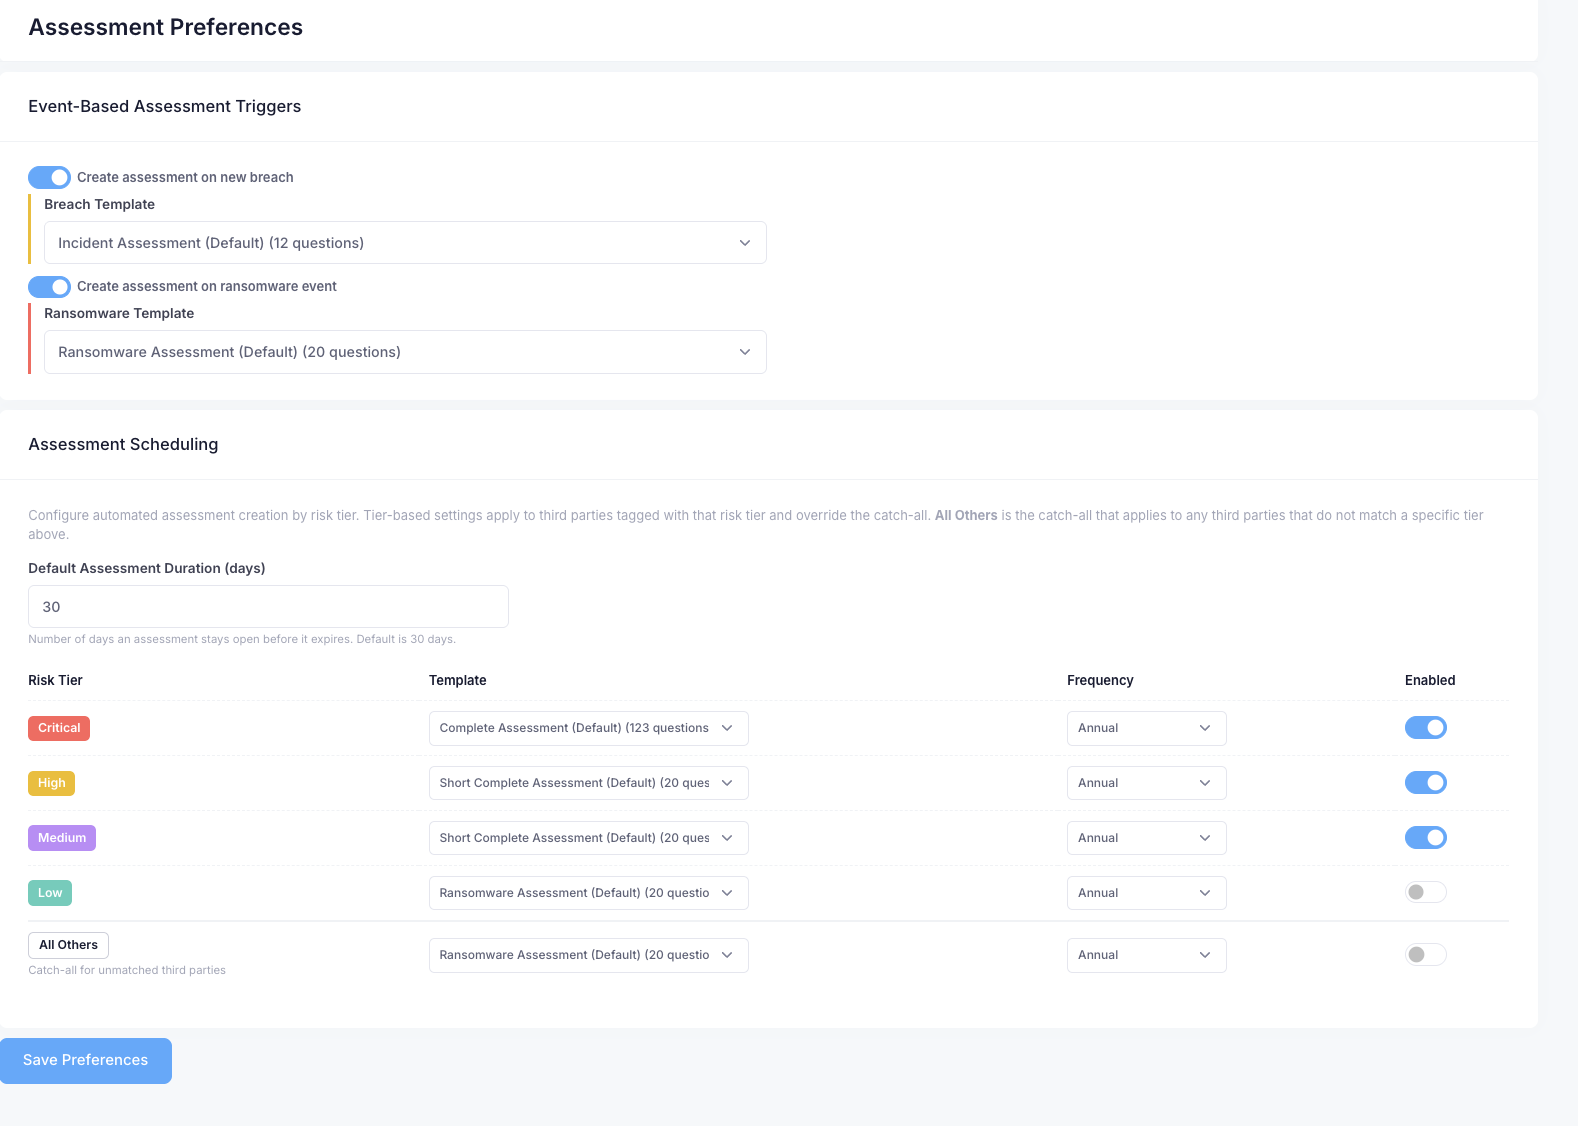Open Medium tier template selector

click(x=588, y=838)
